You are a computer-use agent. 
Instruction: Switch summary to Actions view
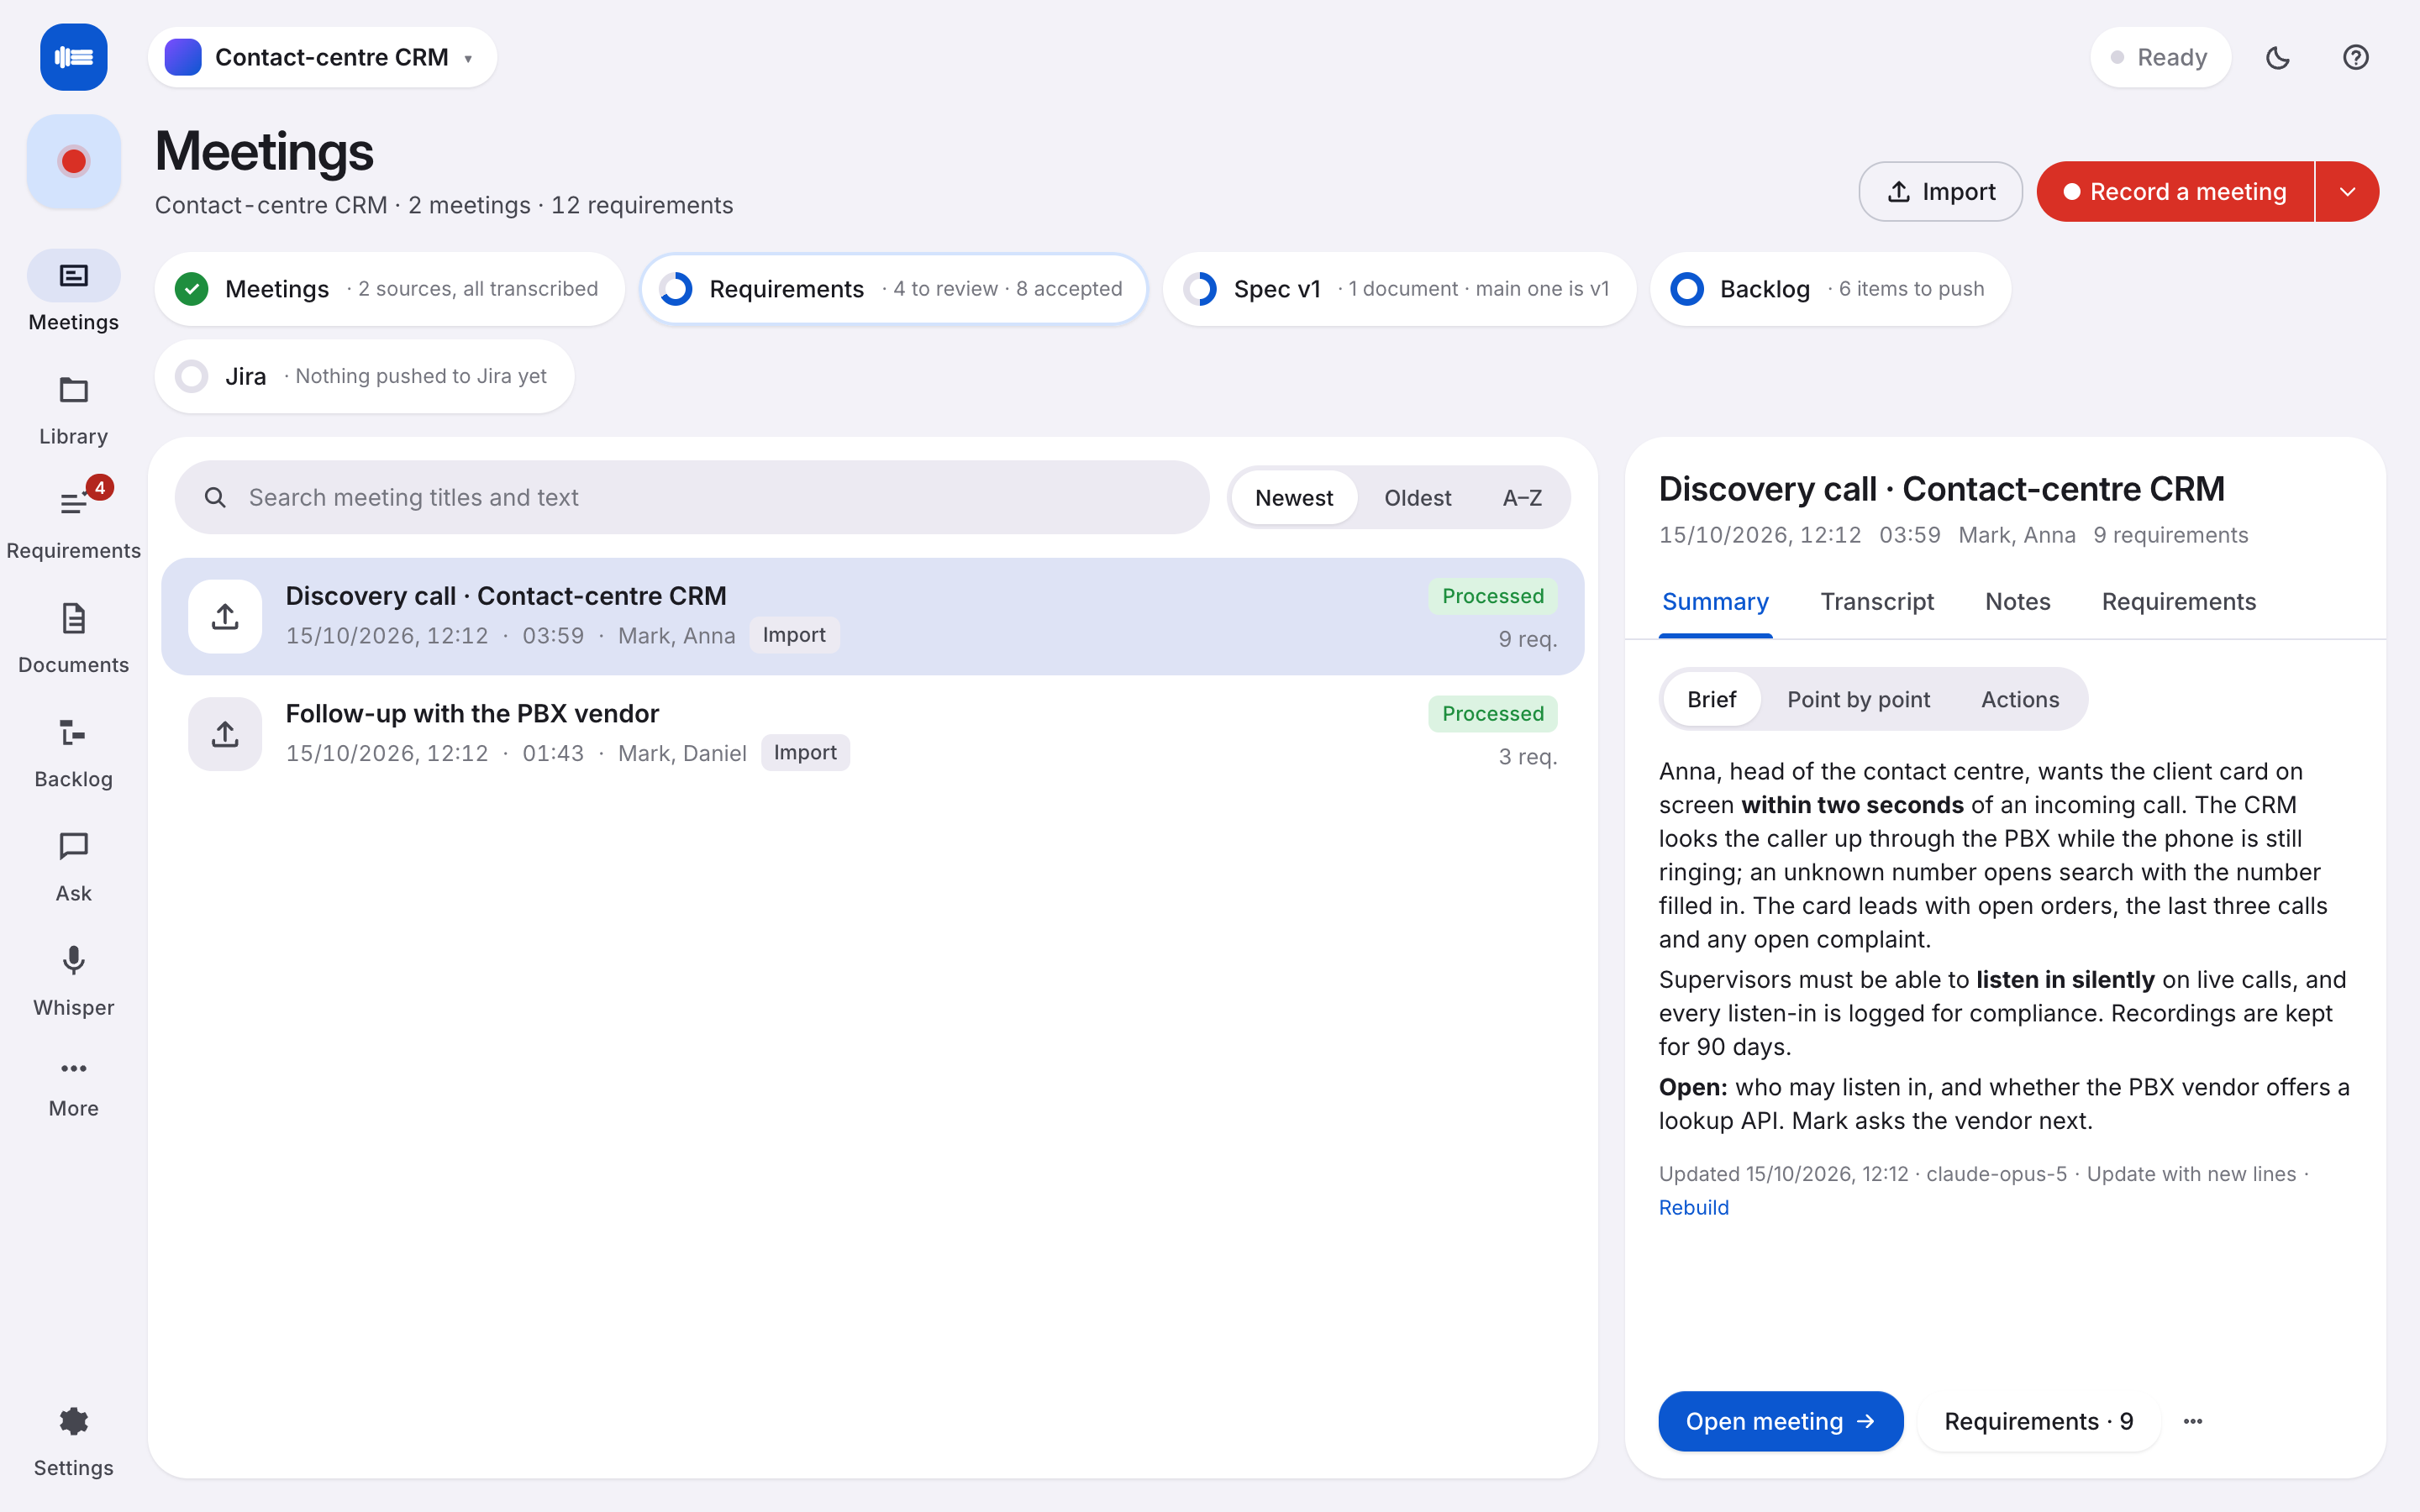tap(2019, 699)
